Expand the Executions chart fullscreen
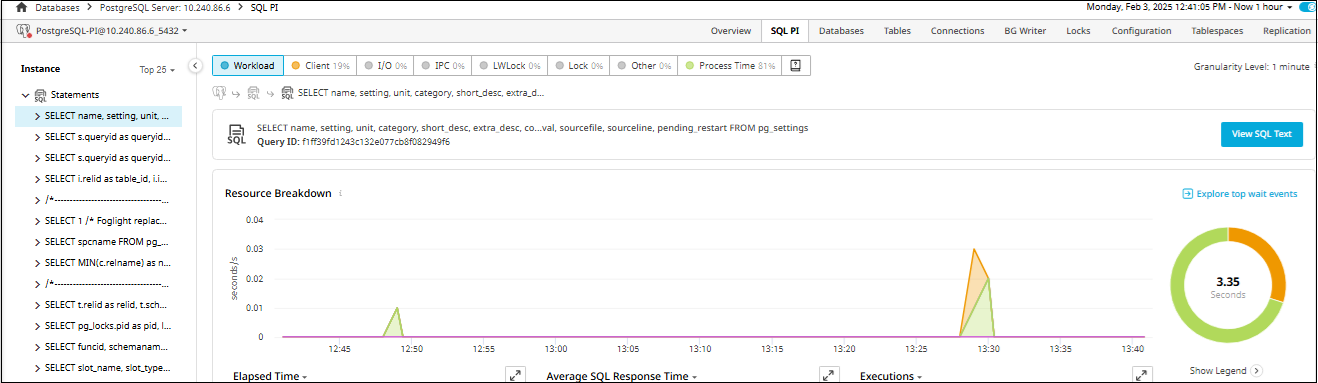Viewport: 1318px width, 383px height. [1142, 375]
